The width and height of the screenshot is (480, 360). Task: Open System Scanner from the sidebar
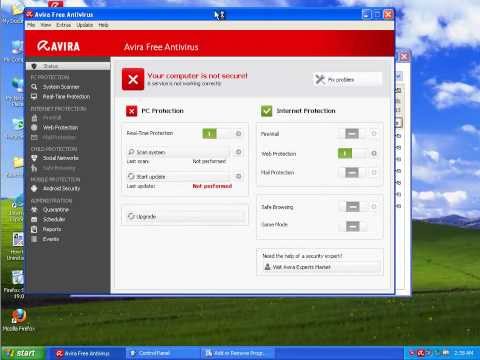[61, 87]
